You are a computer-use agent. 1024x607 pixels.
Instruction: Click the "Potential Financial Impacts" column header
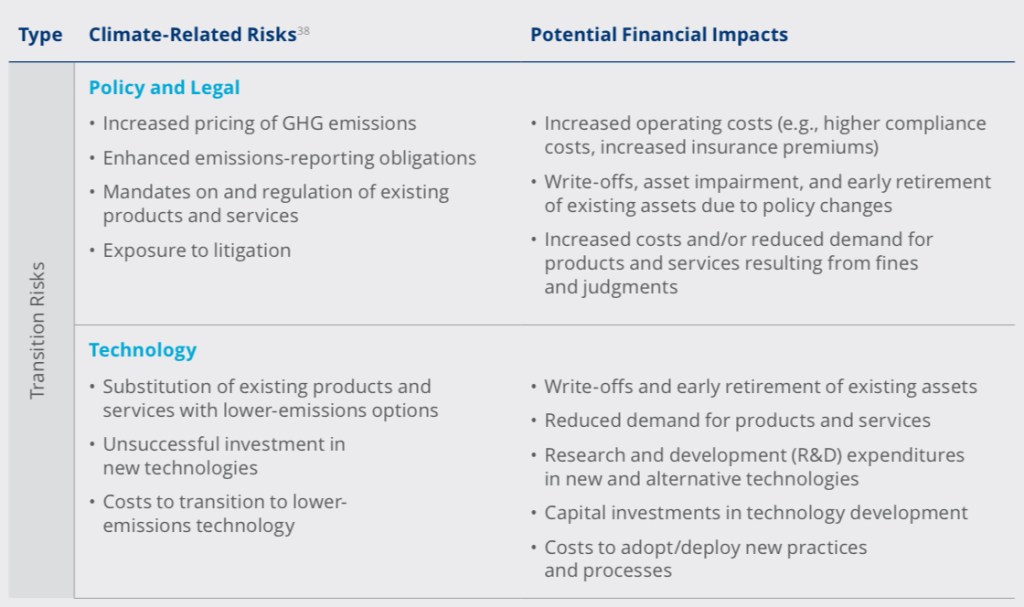click(x=658, y=35)
